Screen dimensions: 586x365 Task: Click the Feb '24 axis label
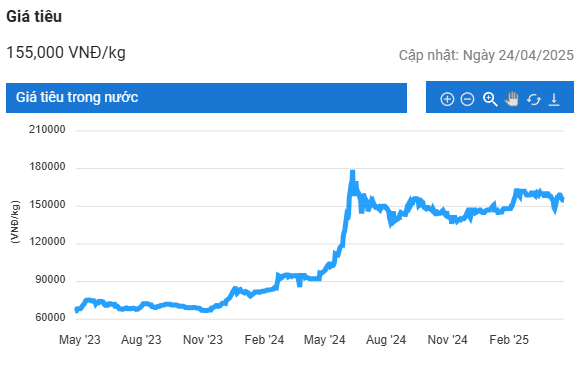click(264, 340)
